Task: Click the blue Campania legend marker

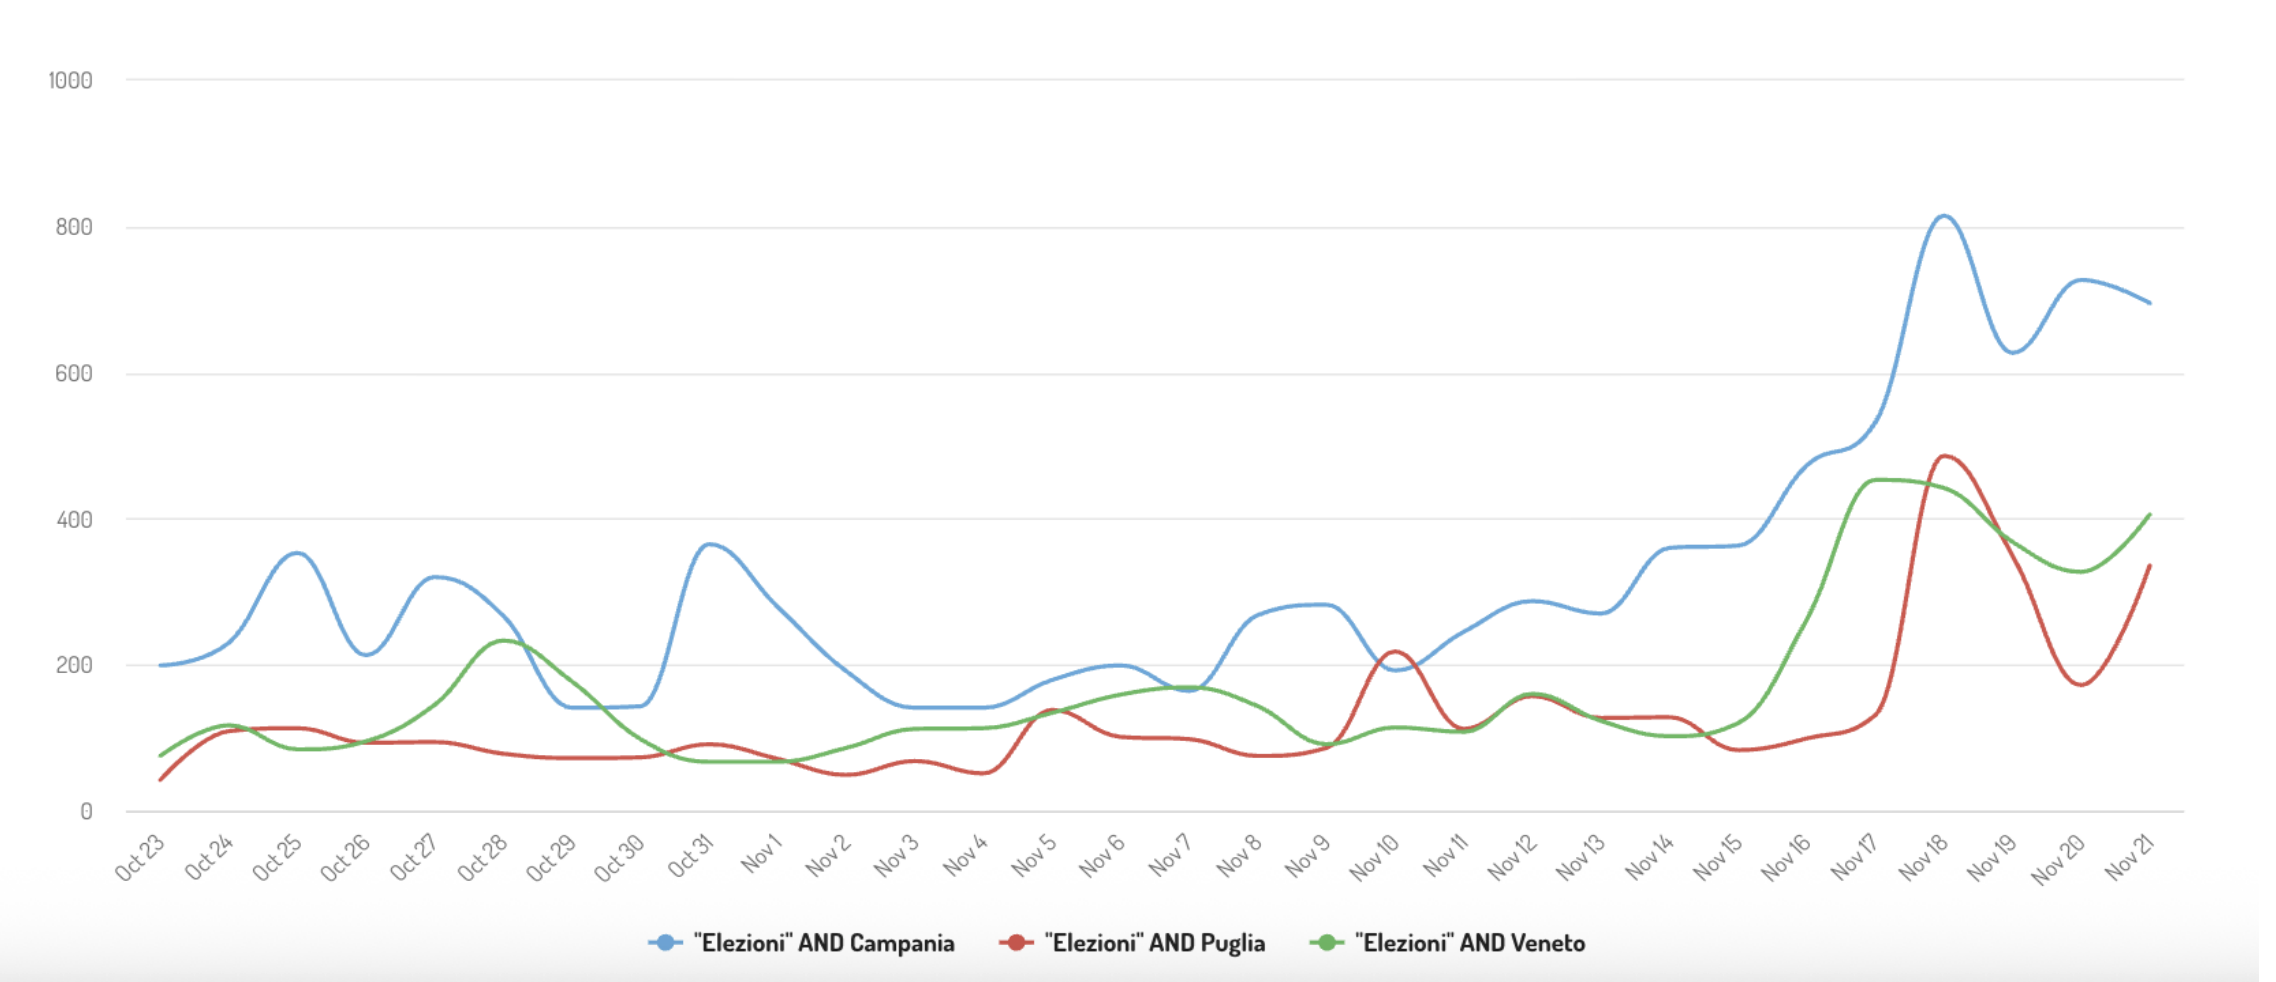Action: click(665, 943)
